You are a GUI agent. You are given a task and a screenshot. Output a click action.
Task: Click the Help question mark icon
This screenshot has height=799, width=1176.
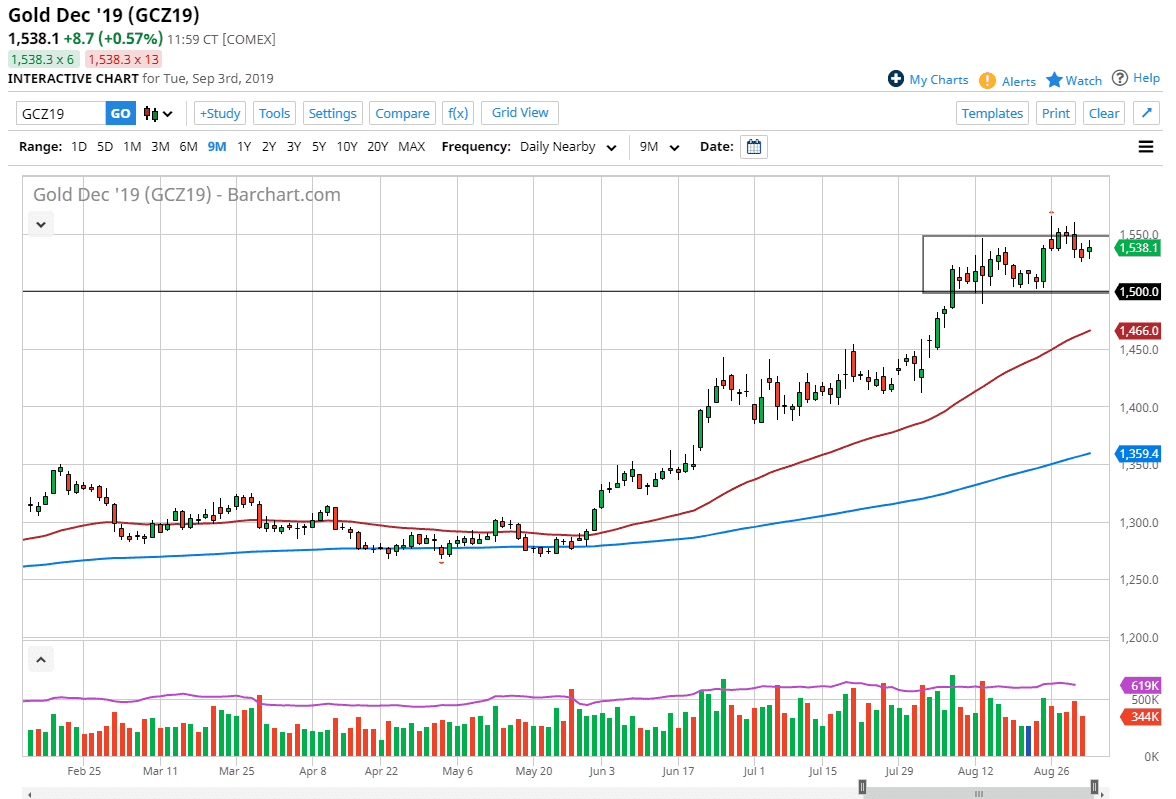click(x=1120, y=78)
